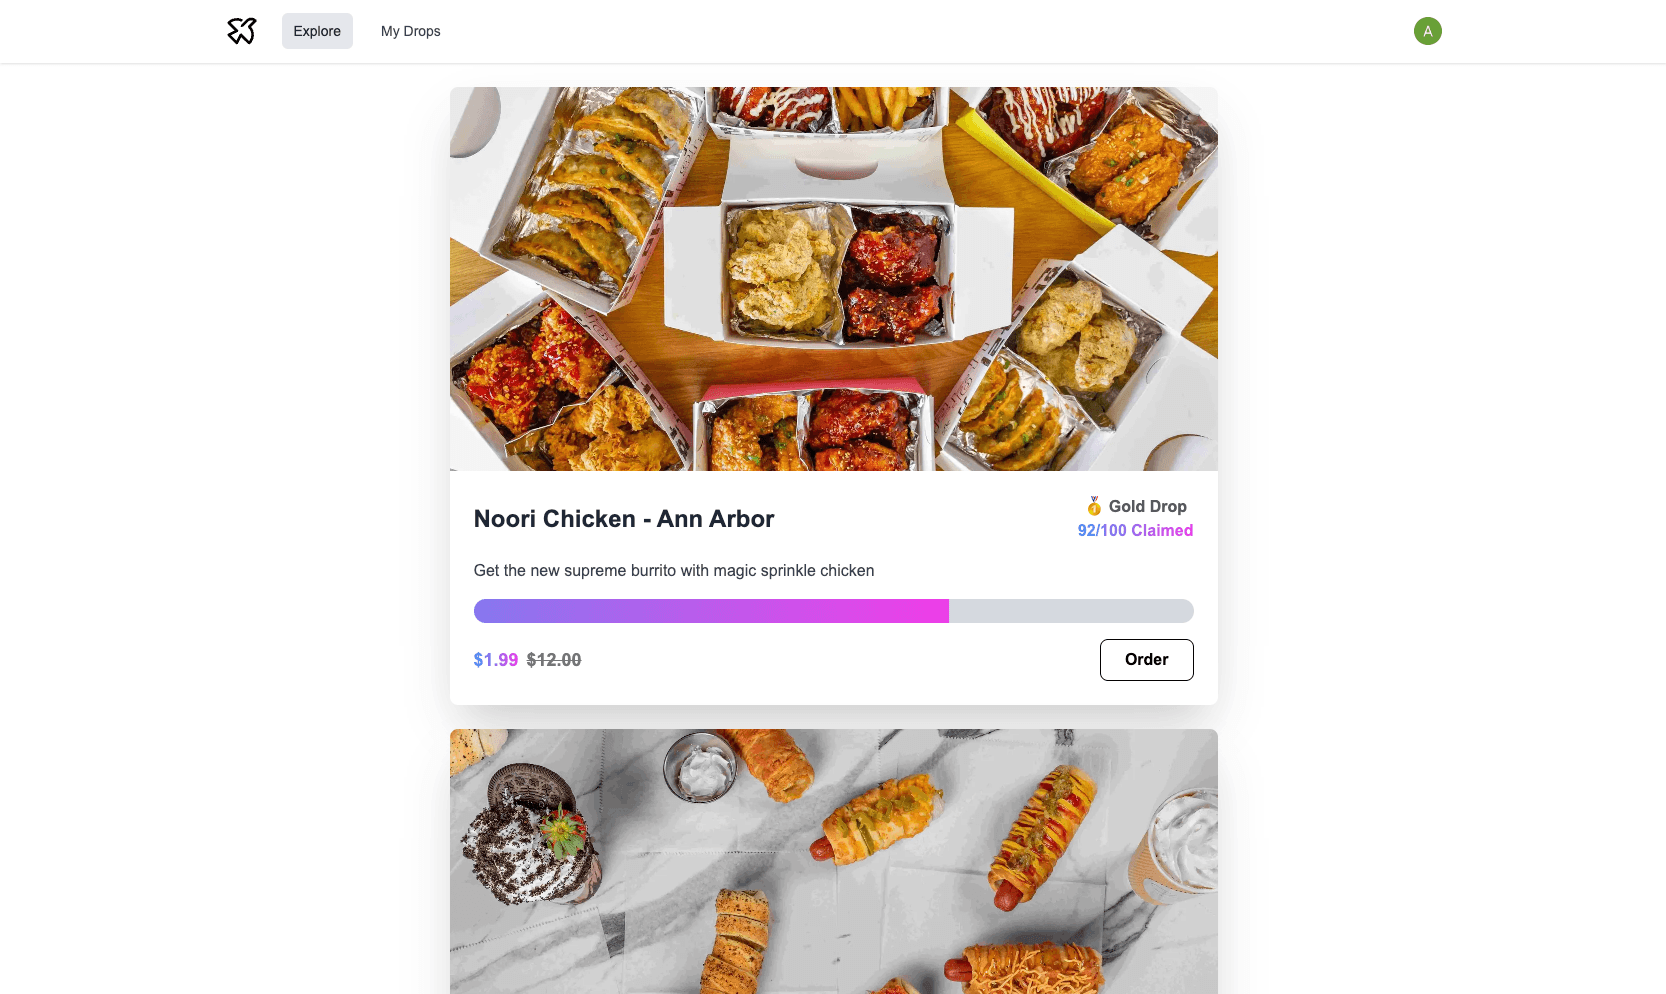The height and width of the screenshot is (994, 1666).
Task: Click the hot dog drop image below
Action: point(833,860)
